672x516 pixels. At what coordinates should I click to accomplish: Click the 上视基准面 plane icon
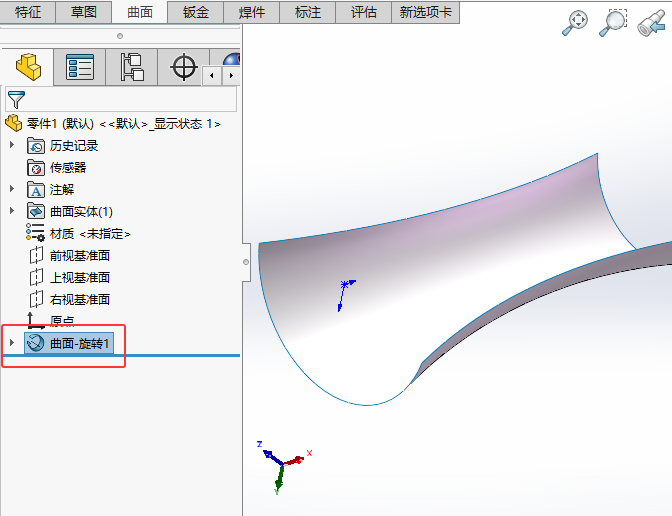[36, 277]
